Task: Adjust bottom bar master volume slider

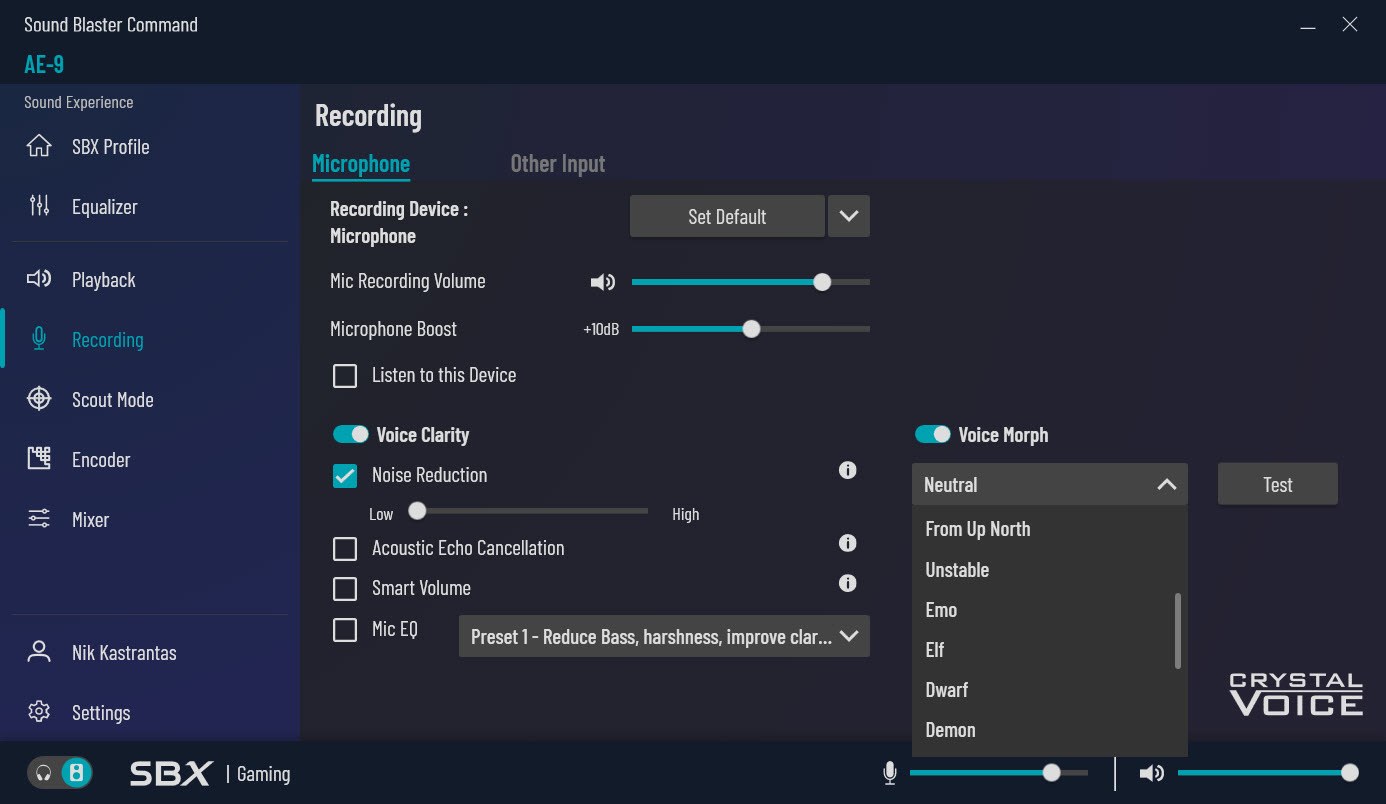Action: pos(1269,773)
